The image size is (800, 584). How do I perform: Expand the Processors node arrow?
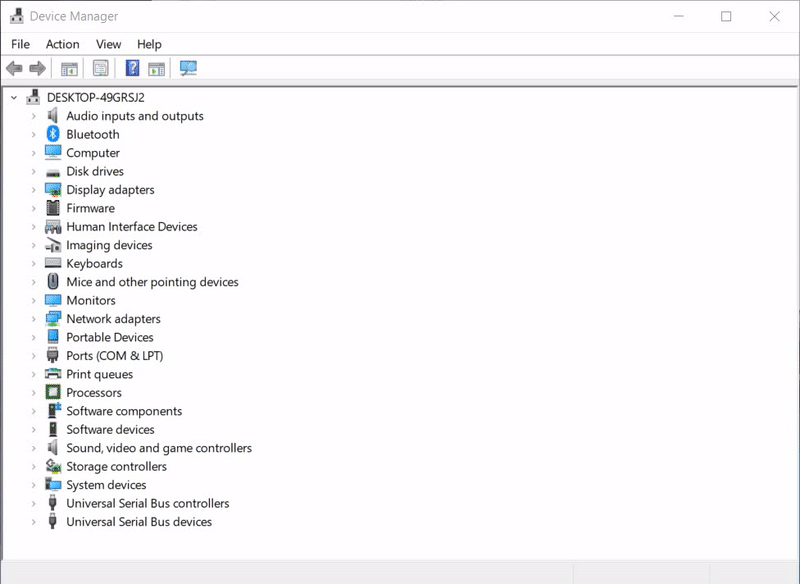[x=34, y=393]
